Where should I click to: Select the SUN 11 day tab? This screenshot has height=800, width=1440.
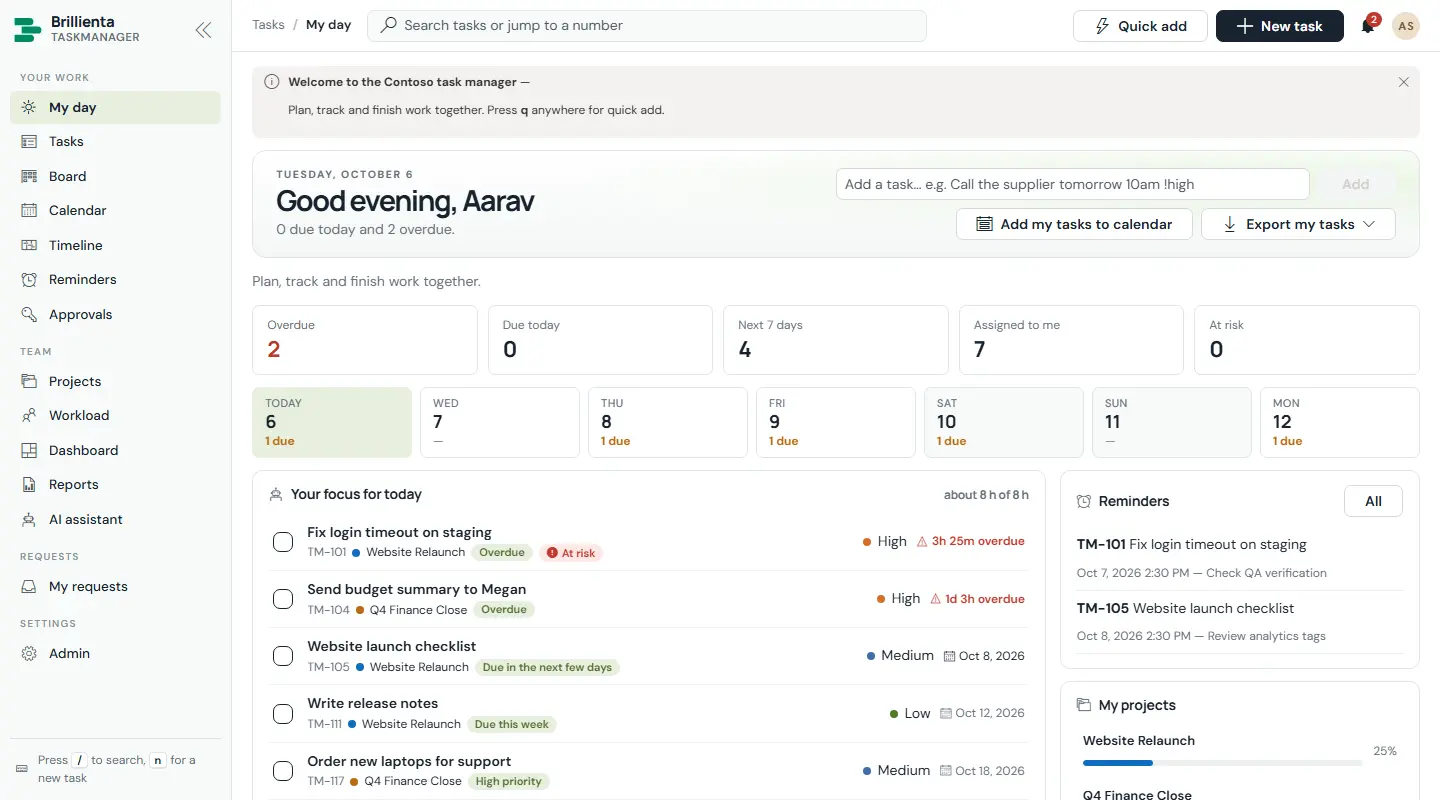(1172, 422)
